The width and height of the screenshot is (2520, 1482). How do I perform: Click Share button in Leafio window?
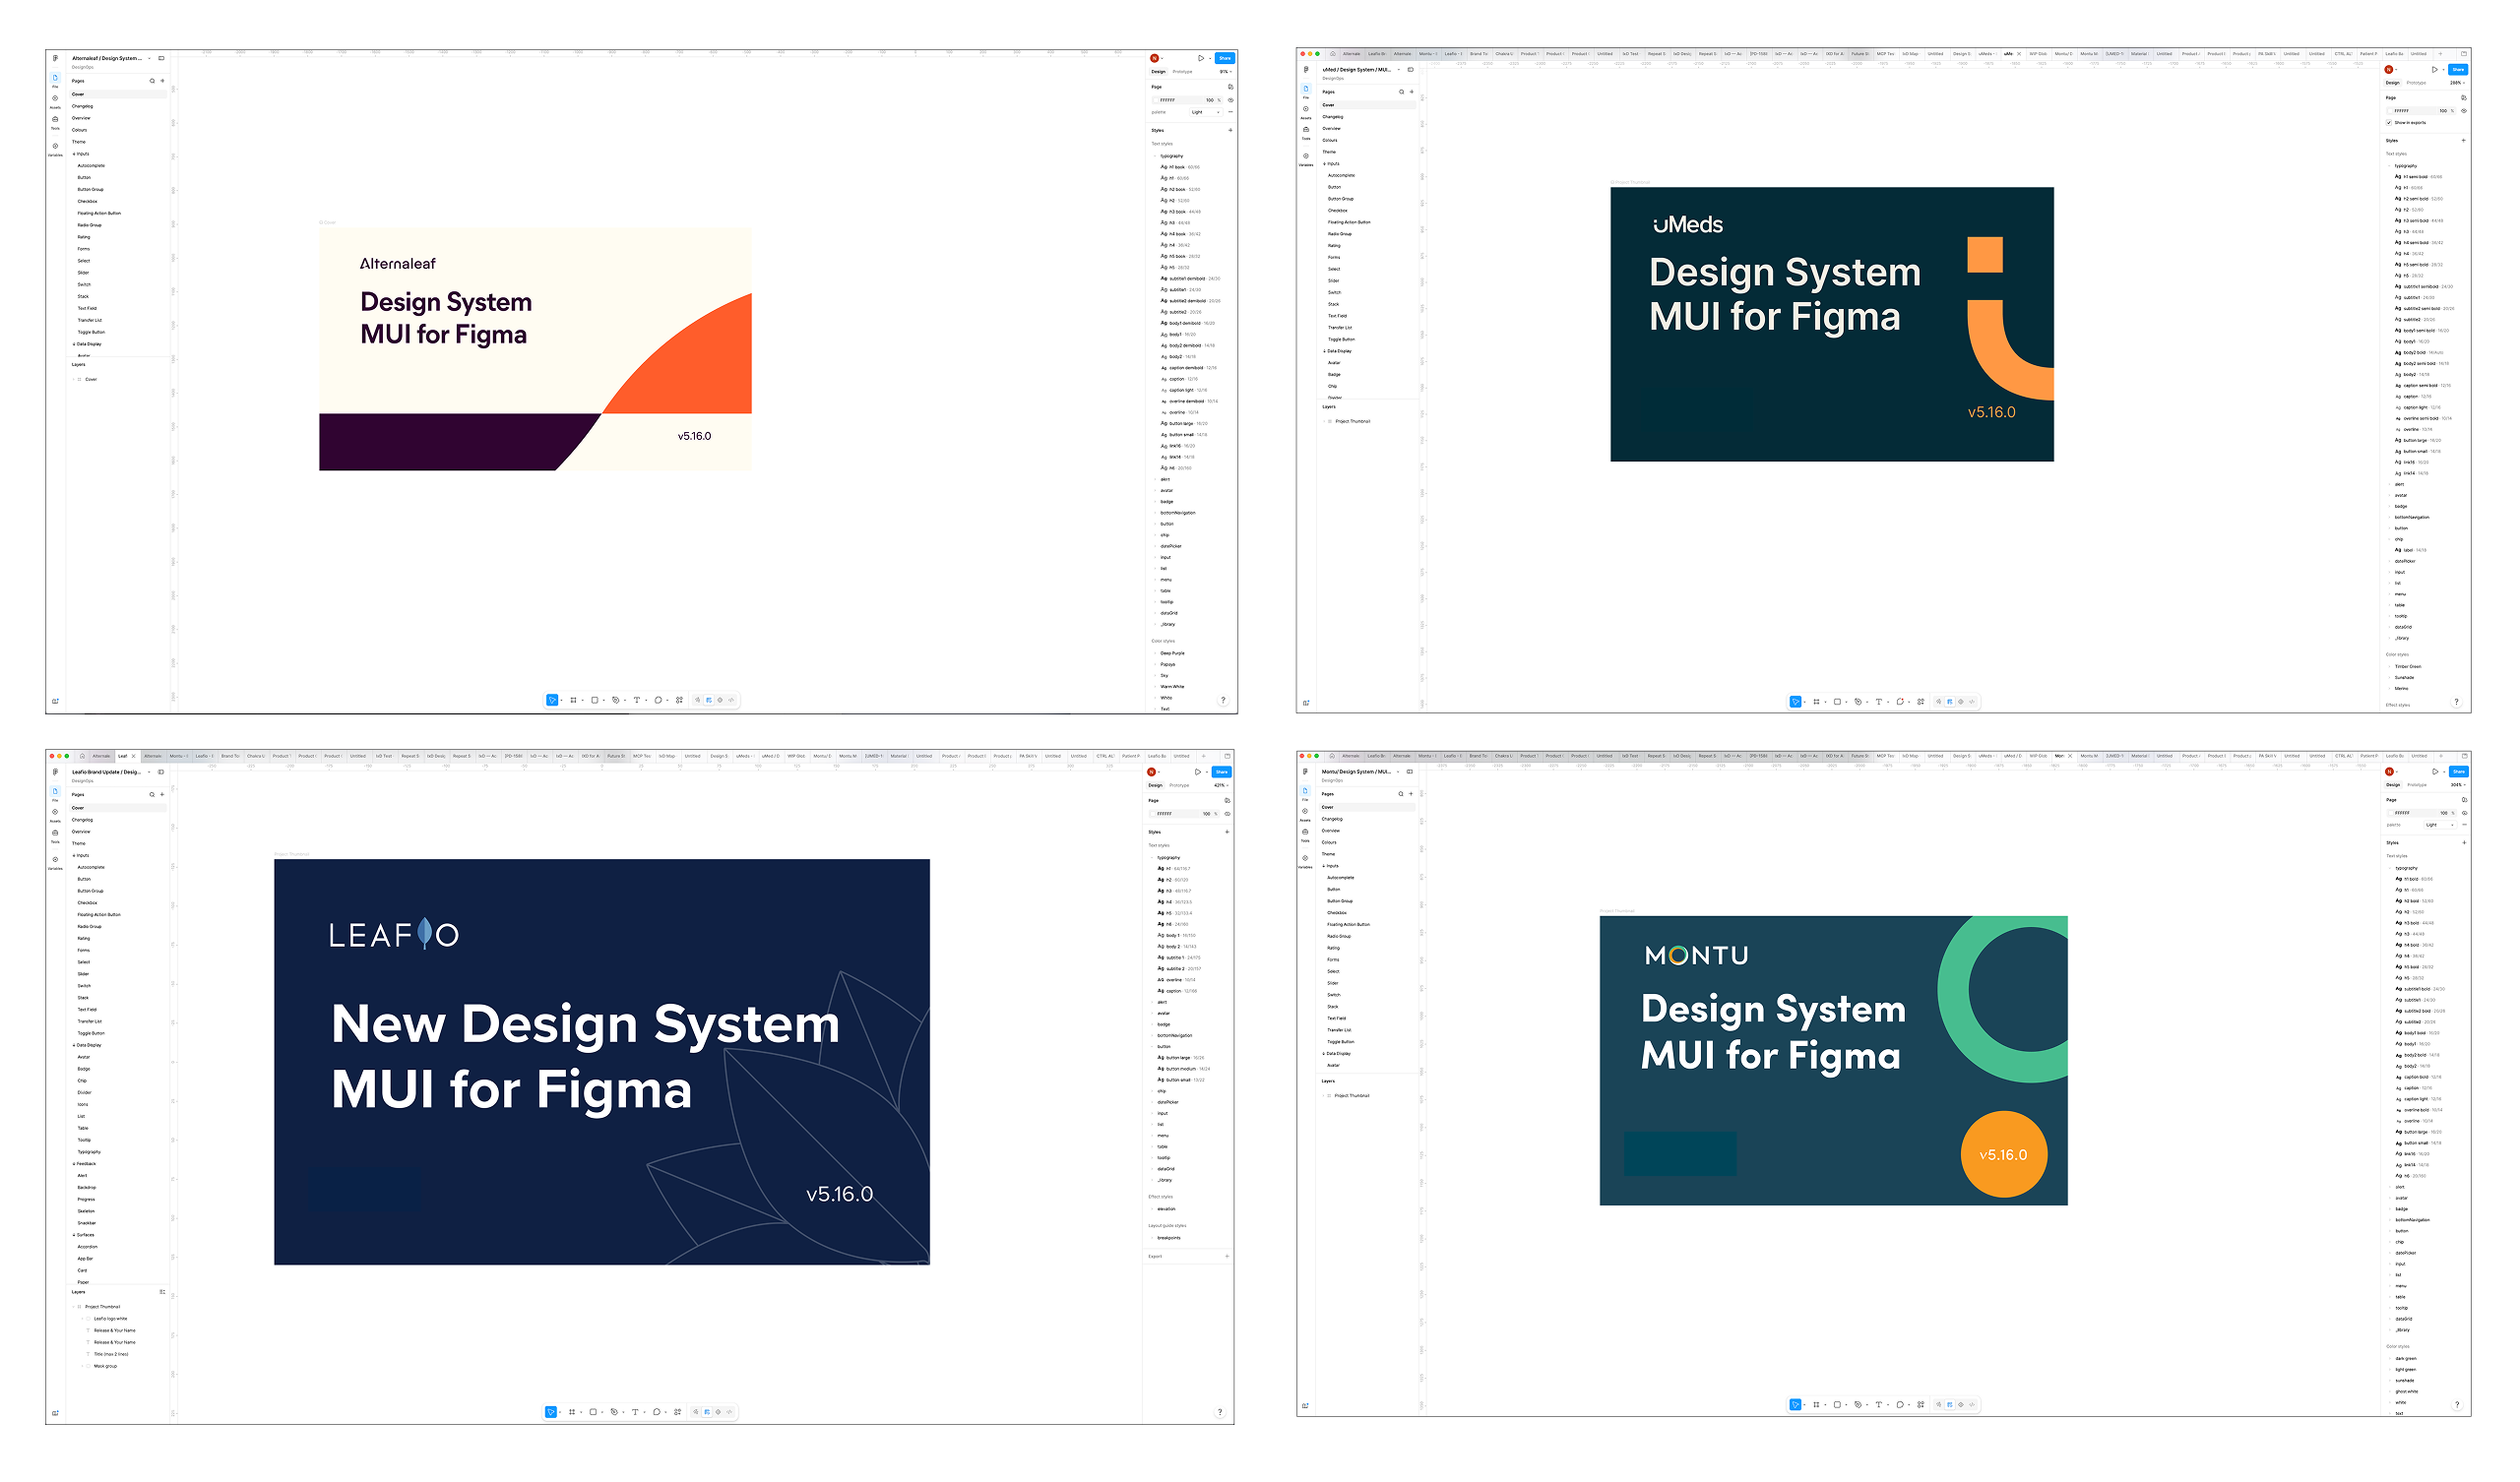[1222, 772]
